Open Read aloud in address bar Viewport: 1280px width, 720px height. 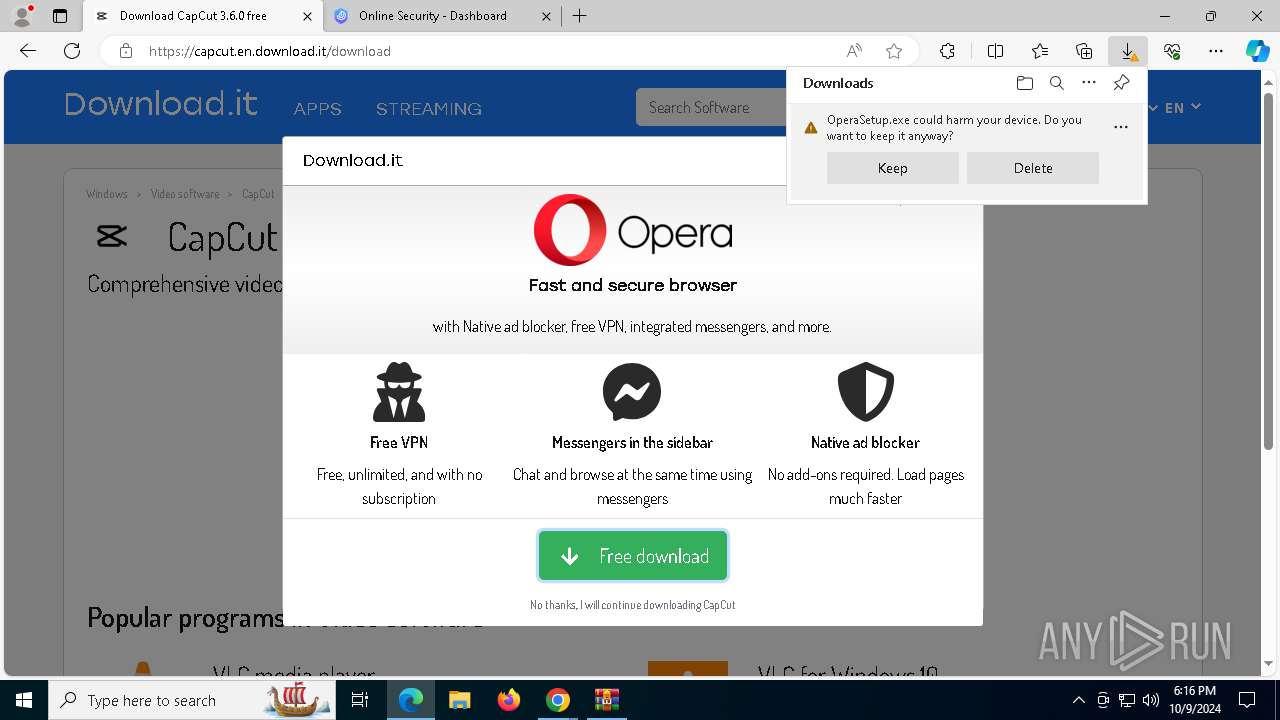tap(854, 51)
